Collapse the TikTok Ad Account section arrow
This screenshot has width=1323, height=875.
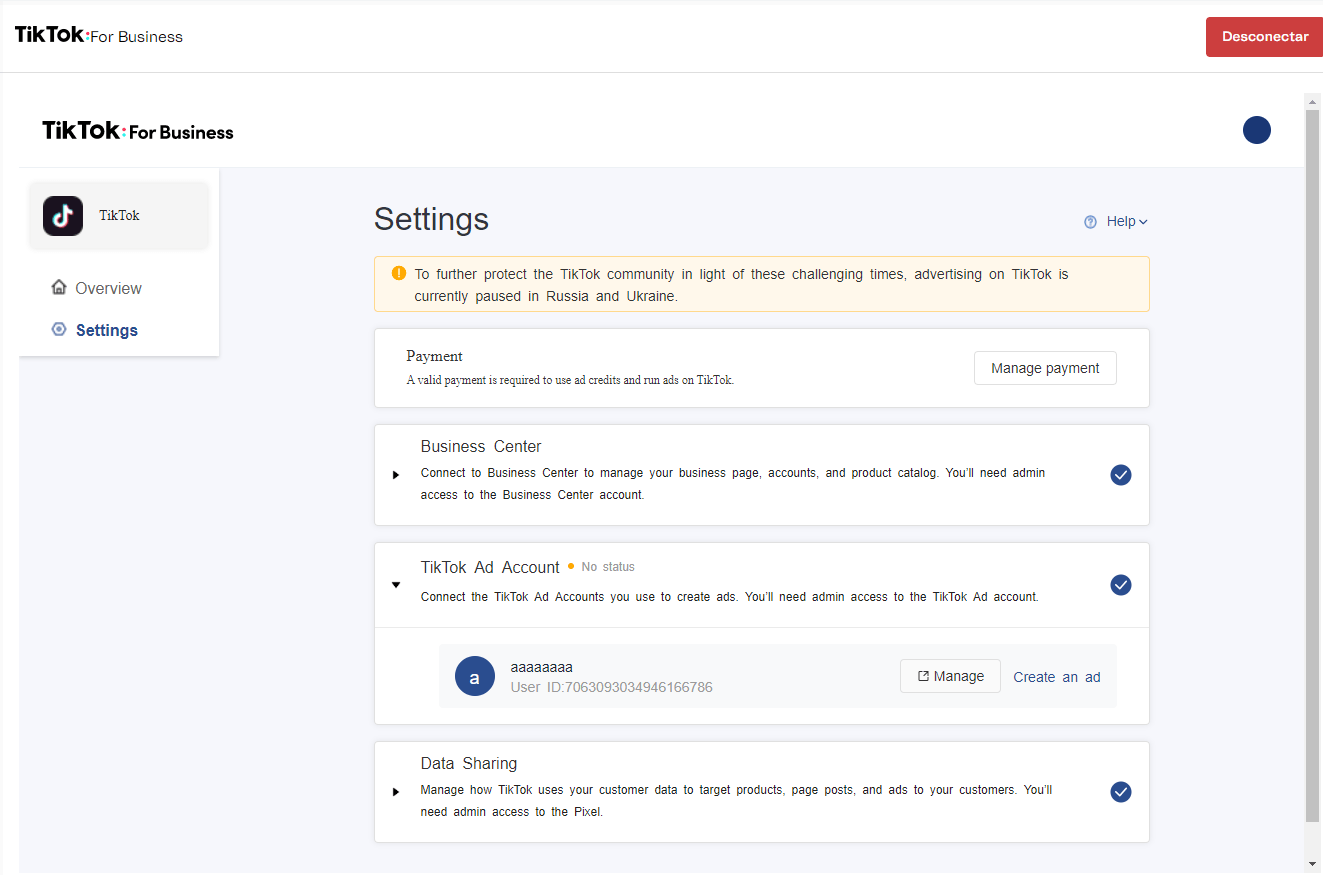[x=396, y=585]
